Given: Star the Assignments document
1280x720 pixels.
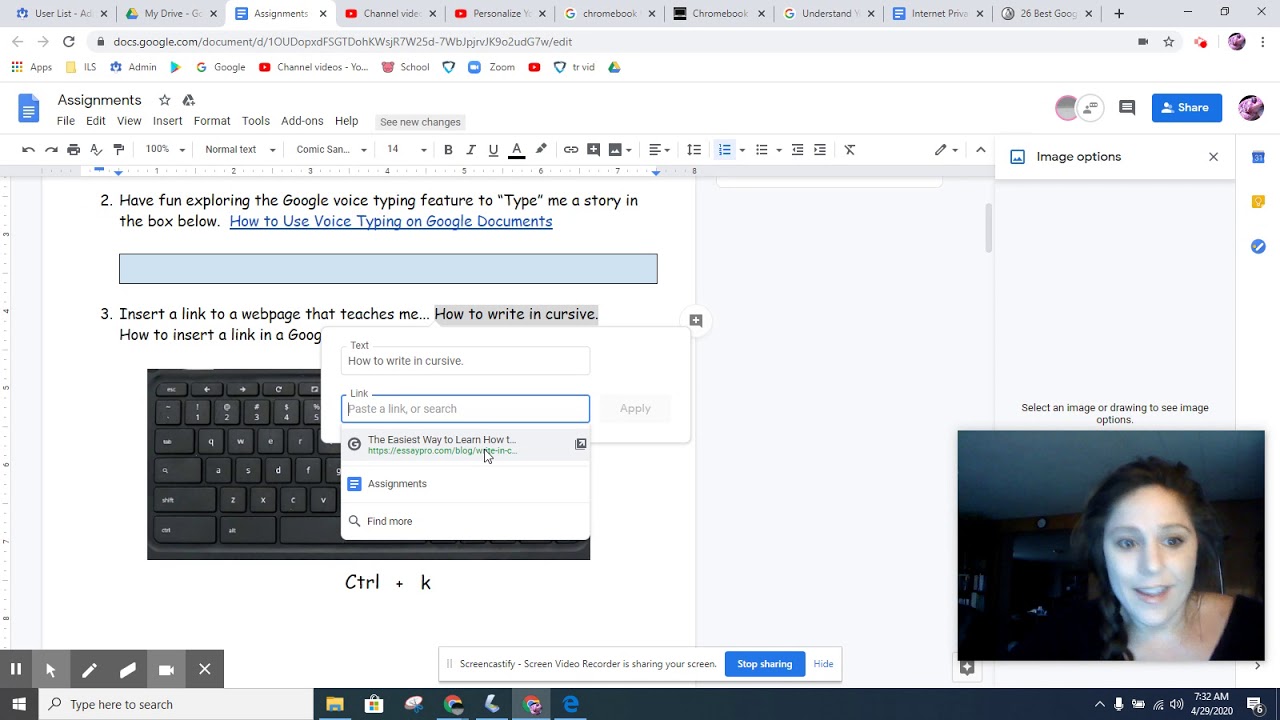Looking at the screenshot, I should click(x=164, y=100).
